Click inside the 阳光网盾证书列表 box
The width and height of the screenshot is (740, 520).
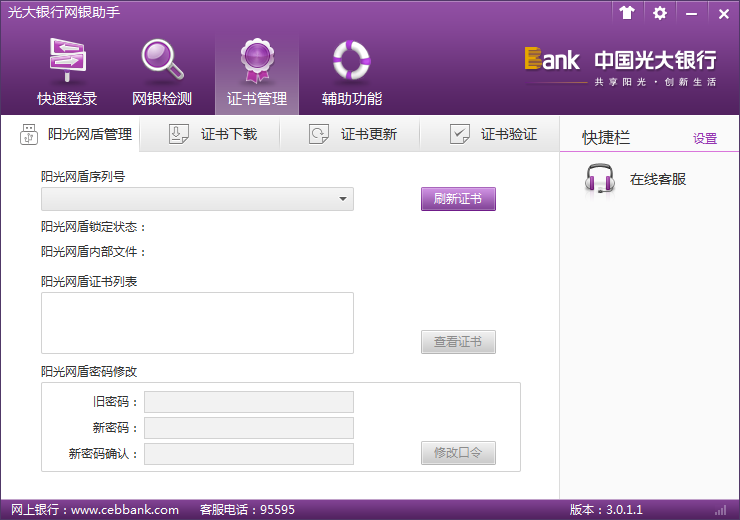[x=197, y=322]
